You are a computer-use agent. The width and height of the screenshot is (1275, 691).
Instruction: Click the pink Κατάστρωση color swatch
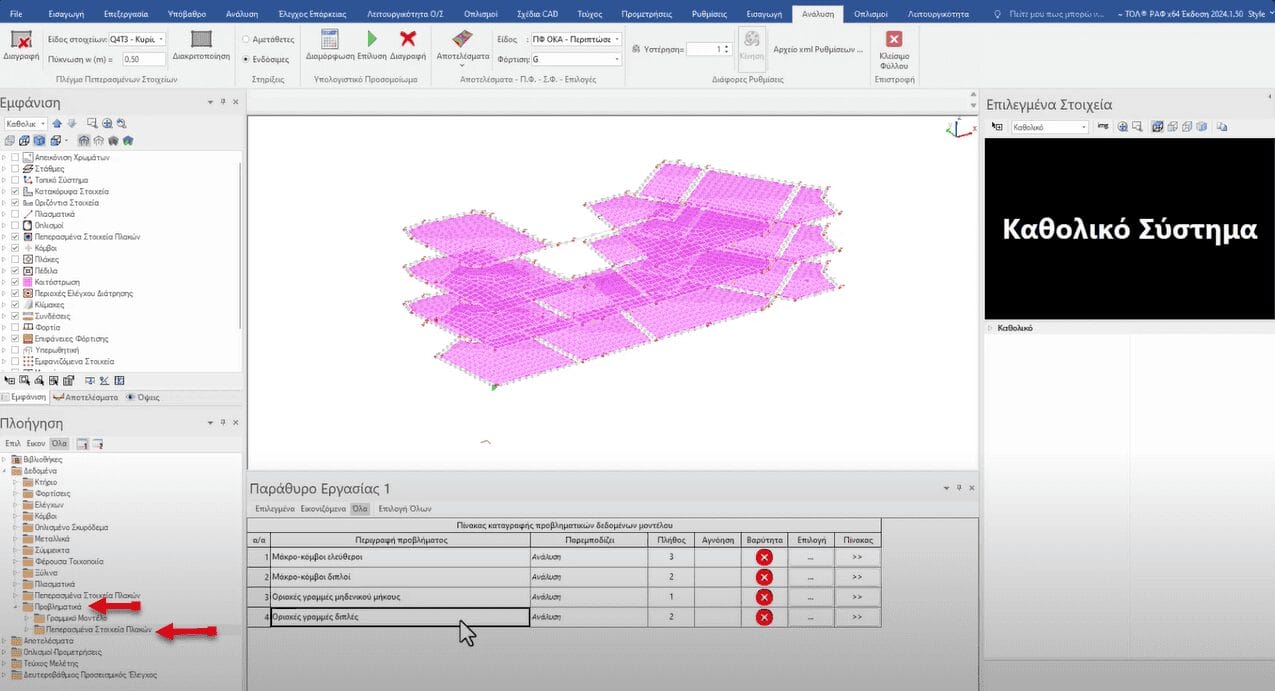[28, 282]
